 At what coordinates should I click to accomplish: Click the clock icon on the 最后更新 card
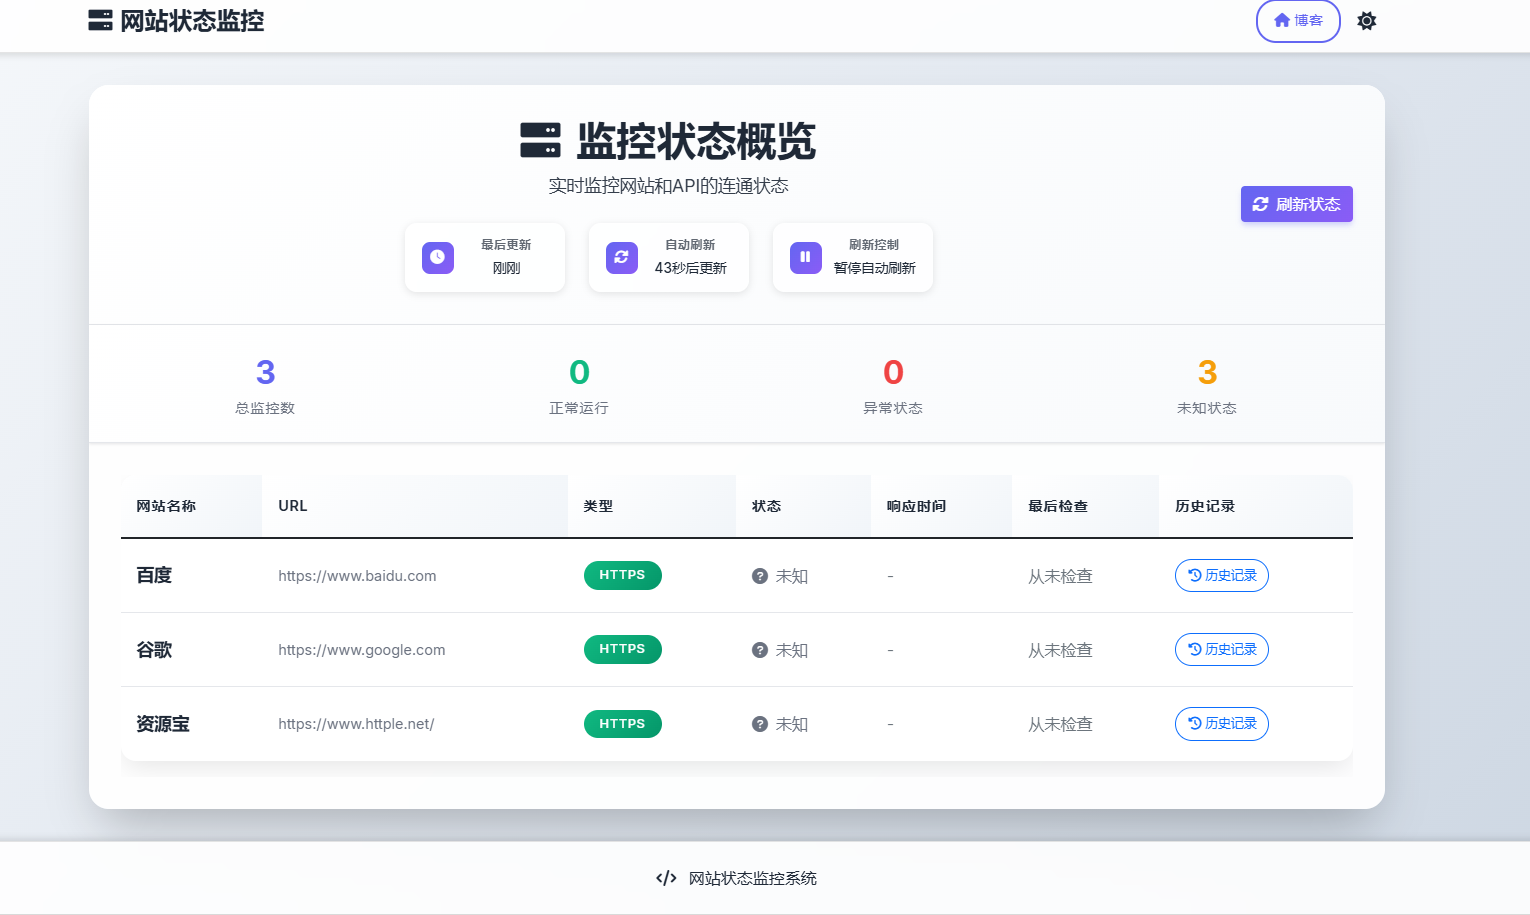(437, 257)
